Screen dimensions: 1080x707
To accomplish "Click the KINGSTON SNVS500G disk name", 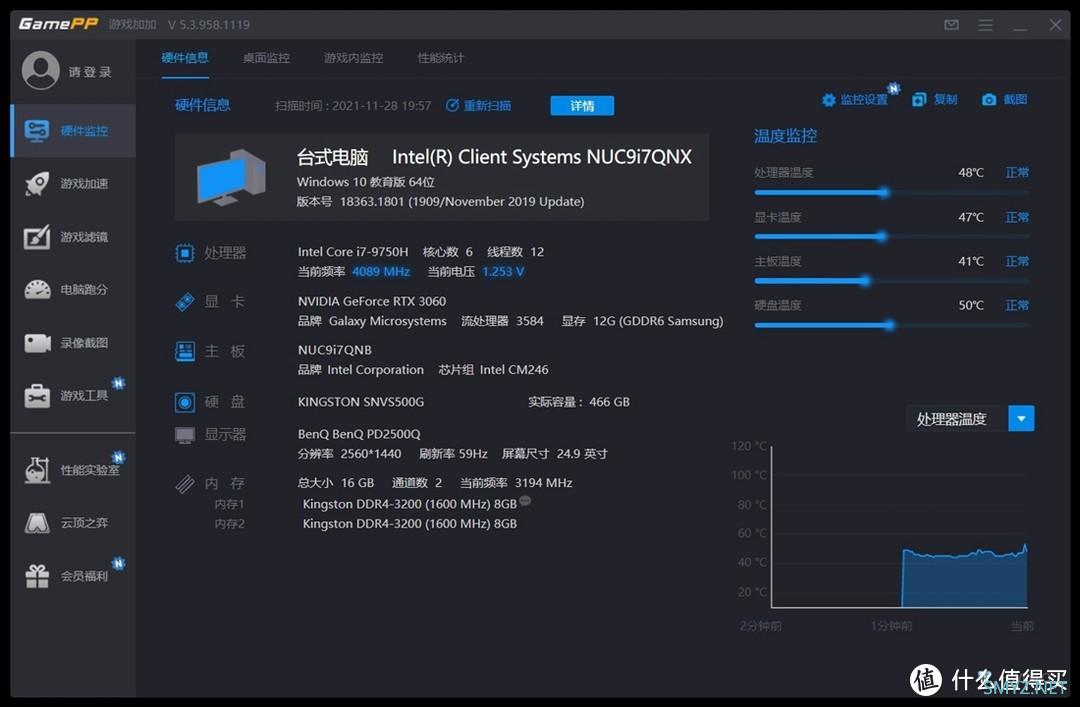I will [361, 402].
